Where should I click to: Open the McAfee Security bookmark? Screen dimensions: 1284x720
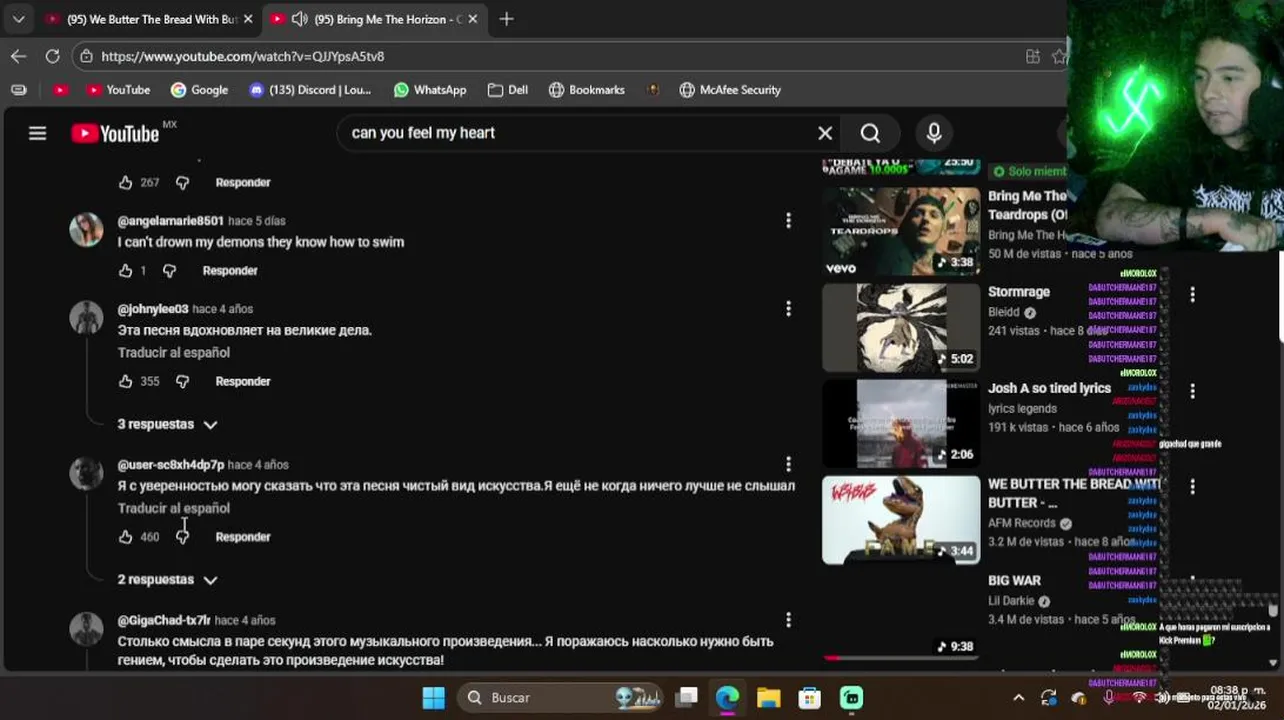pyautogui.click(x=730, y=90)
